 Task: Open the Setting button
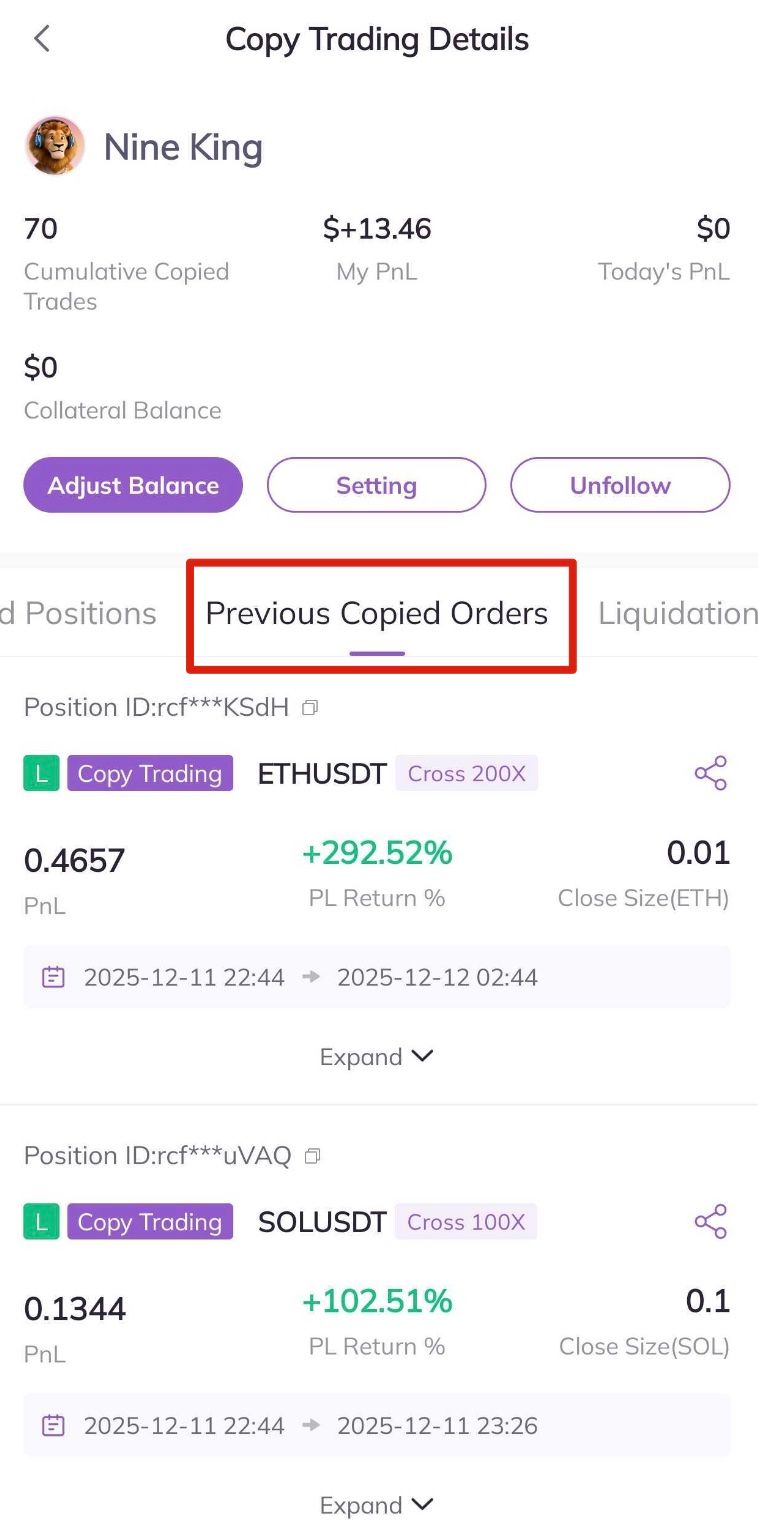(376, 485)
